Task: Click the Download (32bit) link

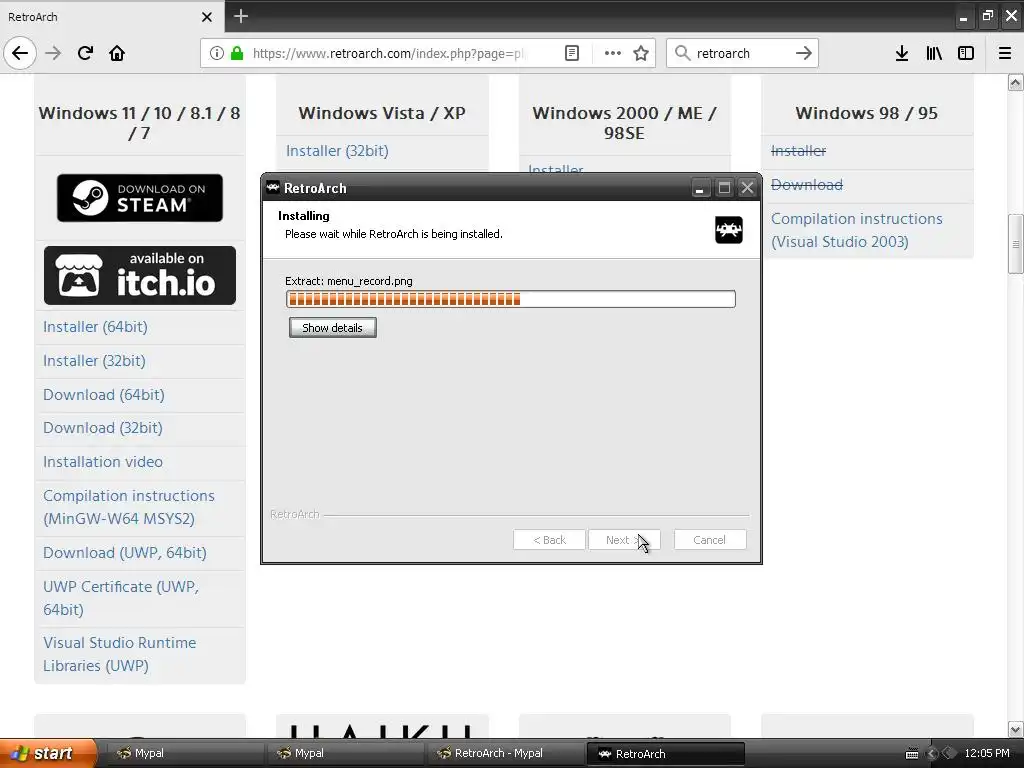Action: 103,428
